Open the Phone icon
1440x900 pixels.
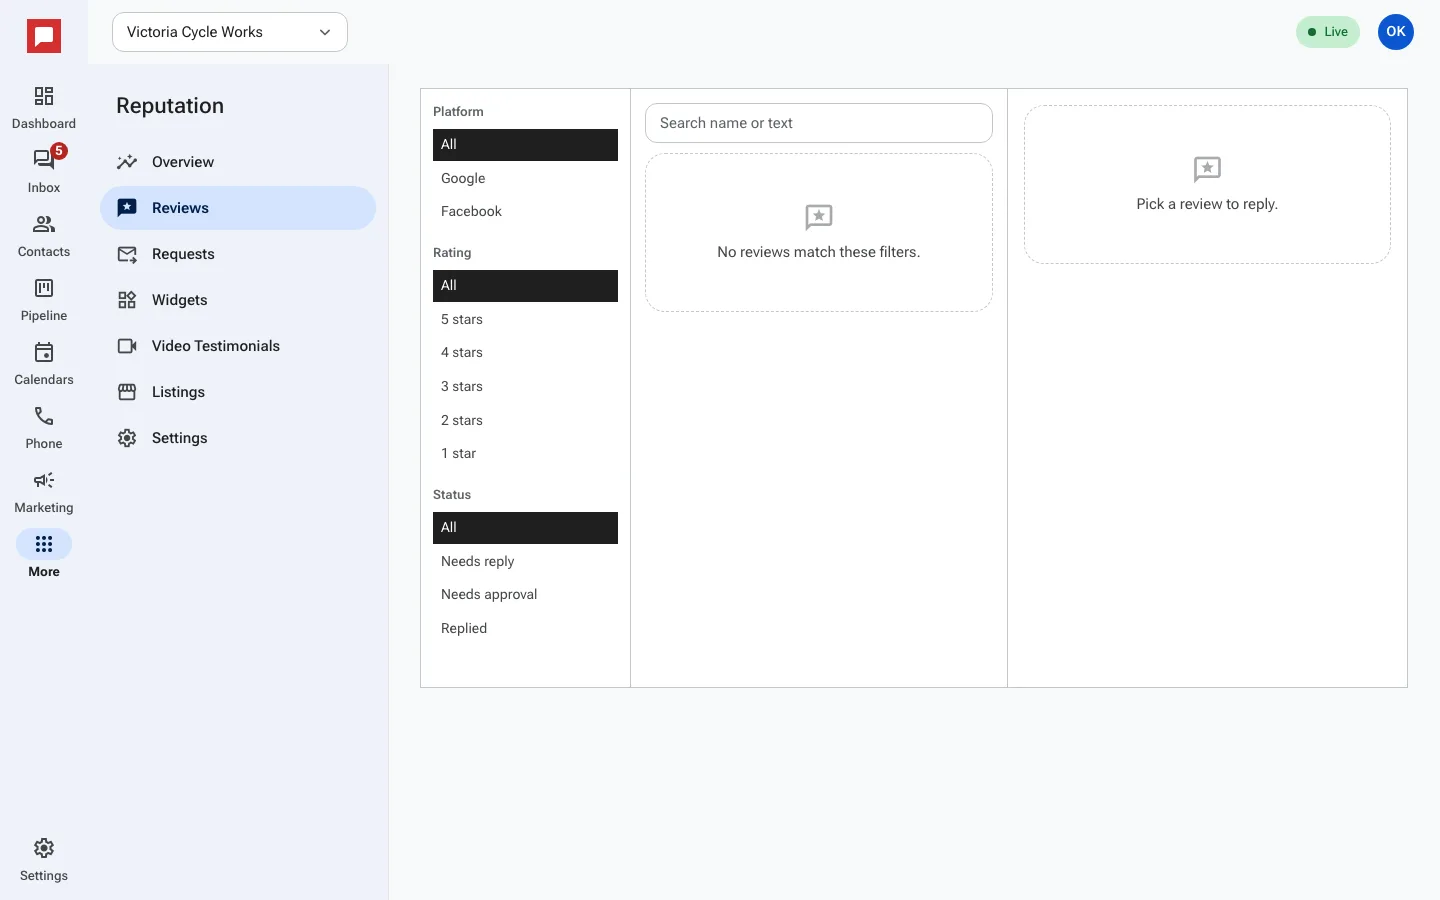pyautogui.click(x=44, y=416)
